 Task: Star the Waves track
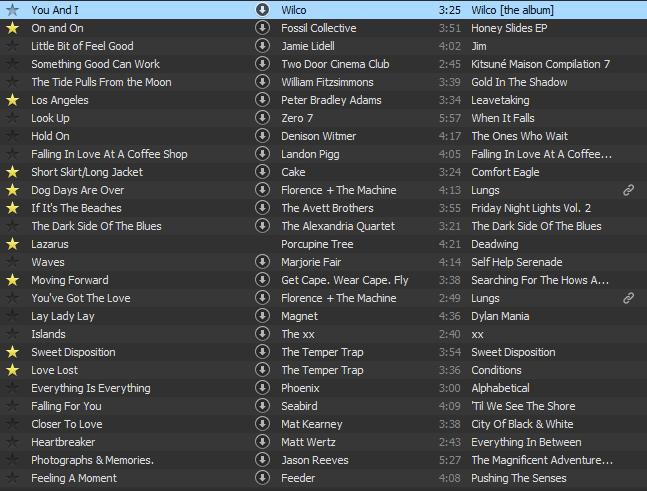coord(13,262)
